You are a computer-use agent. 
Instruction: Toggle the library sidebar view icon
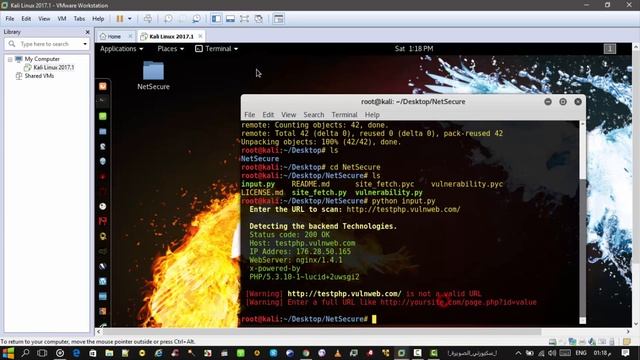tap(216, 19)
